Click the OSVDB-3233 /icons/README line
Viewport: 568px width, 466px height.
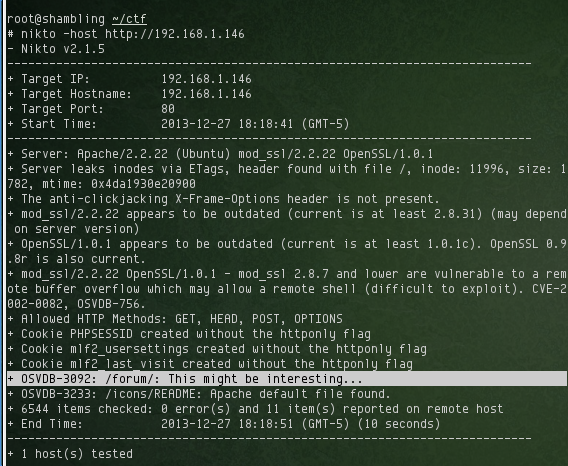[199, 394]
